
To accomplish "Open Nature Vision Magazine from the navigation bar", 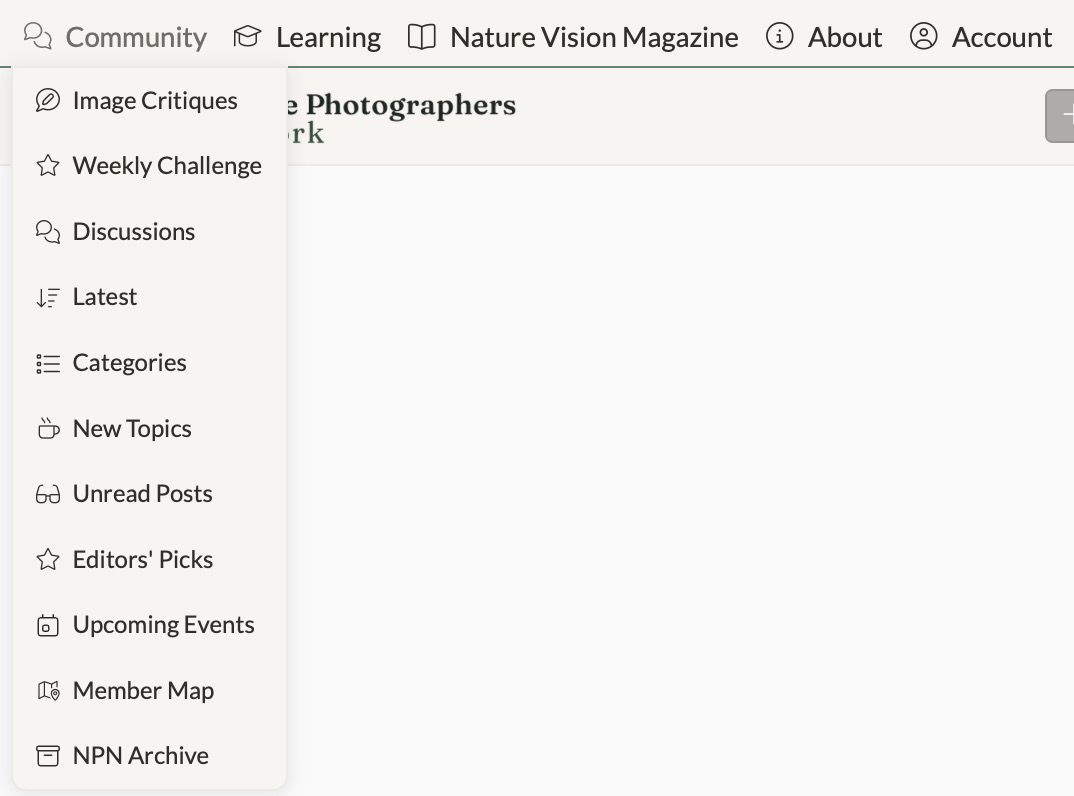I will pyautogui.click(x=573, y=37).
